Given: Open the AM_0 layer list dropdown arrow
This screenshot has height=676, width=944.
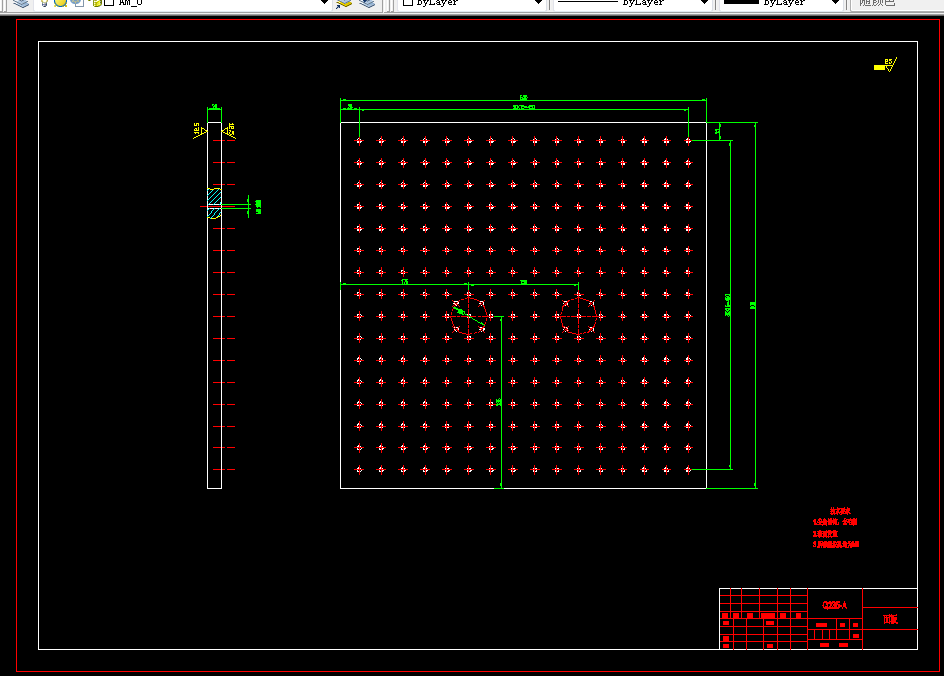Looking at the screenshot, I should click(x=324, y=2).
